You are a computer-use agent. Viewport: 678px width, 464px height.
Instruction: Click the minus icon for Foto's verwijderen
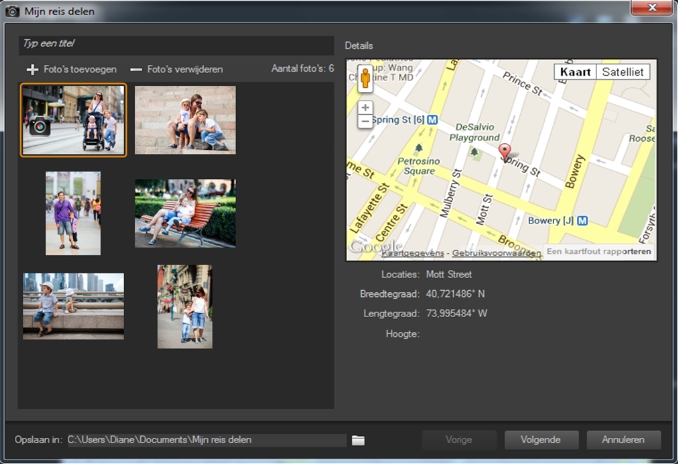pos(136,70)
